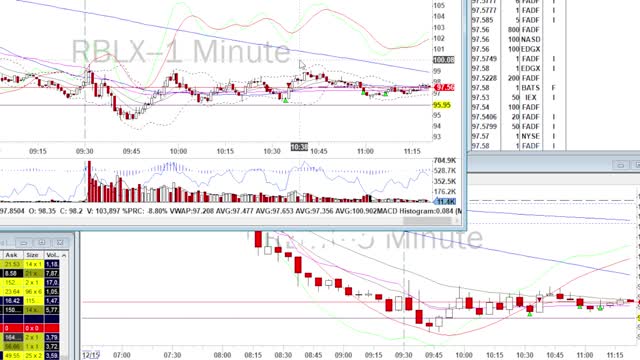Click the yellow 95.95 price level label
Image resolution: width=640 pixels, height=360 pixels.
[x=442, y=105]
